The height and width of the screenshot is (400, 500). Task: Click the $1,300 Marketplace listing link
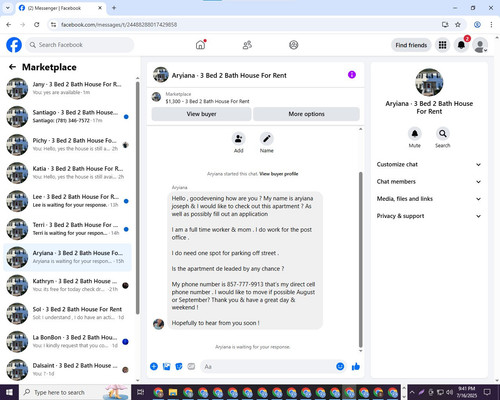click(207, 101)
